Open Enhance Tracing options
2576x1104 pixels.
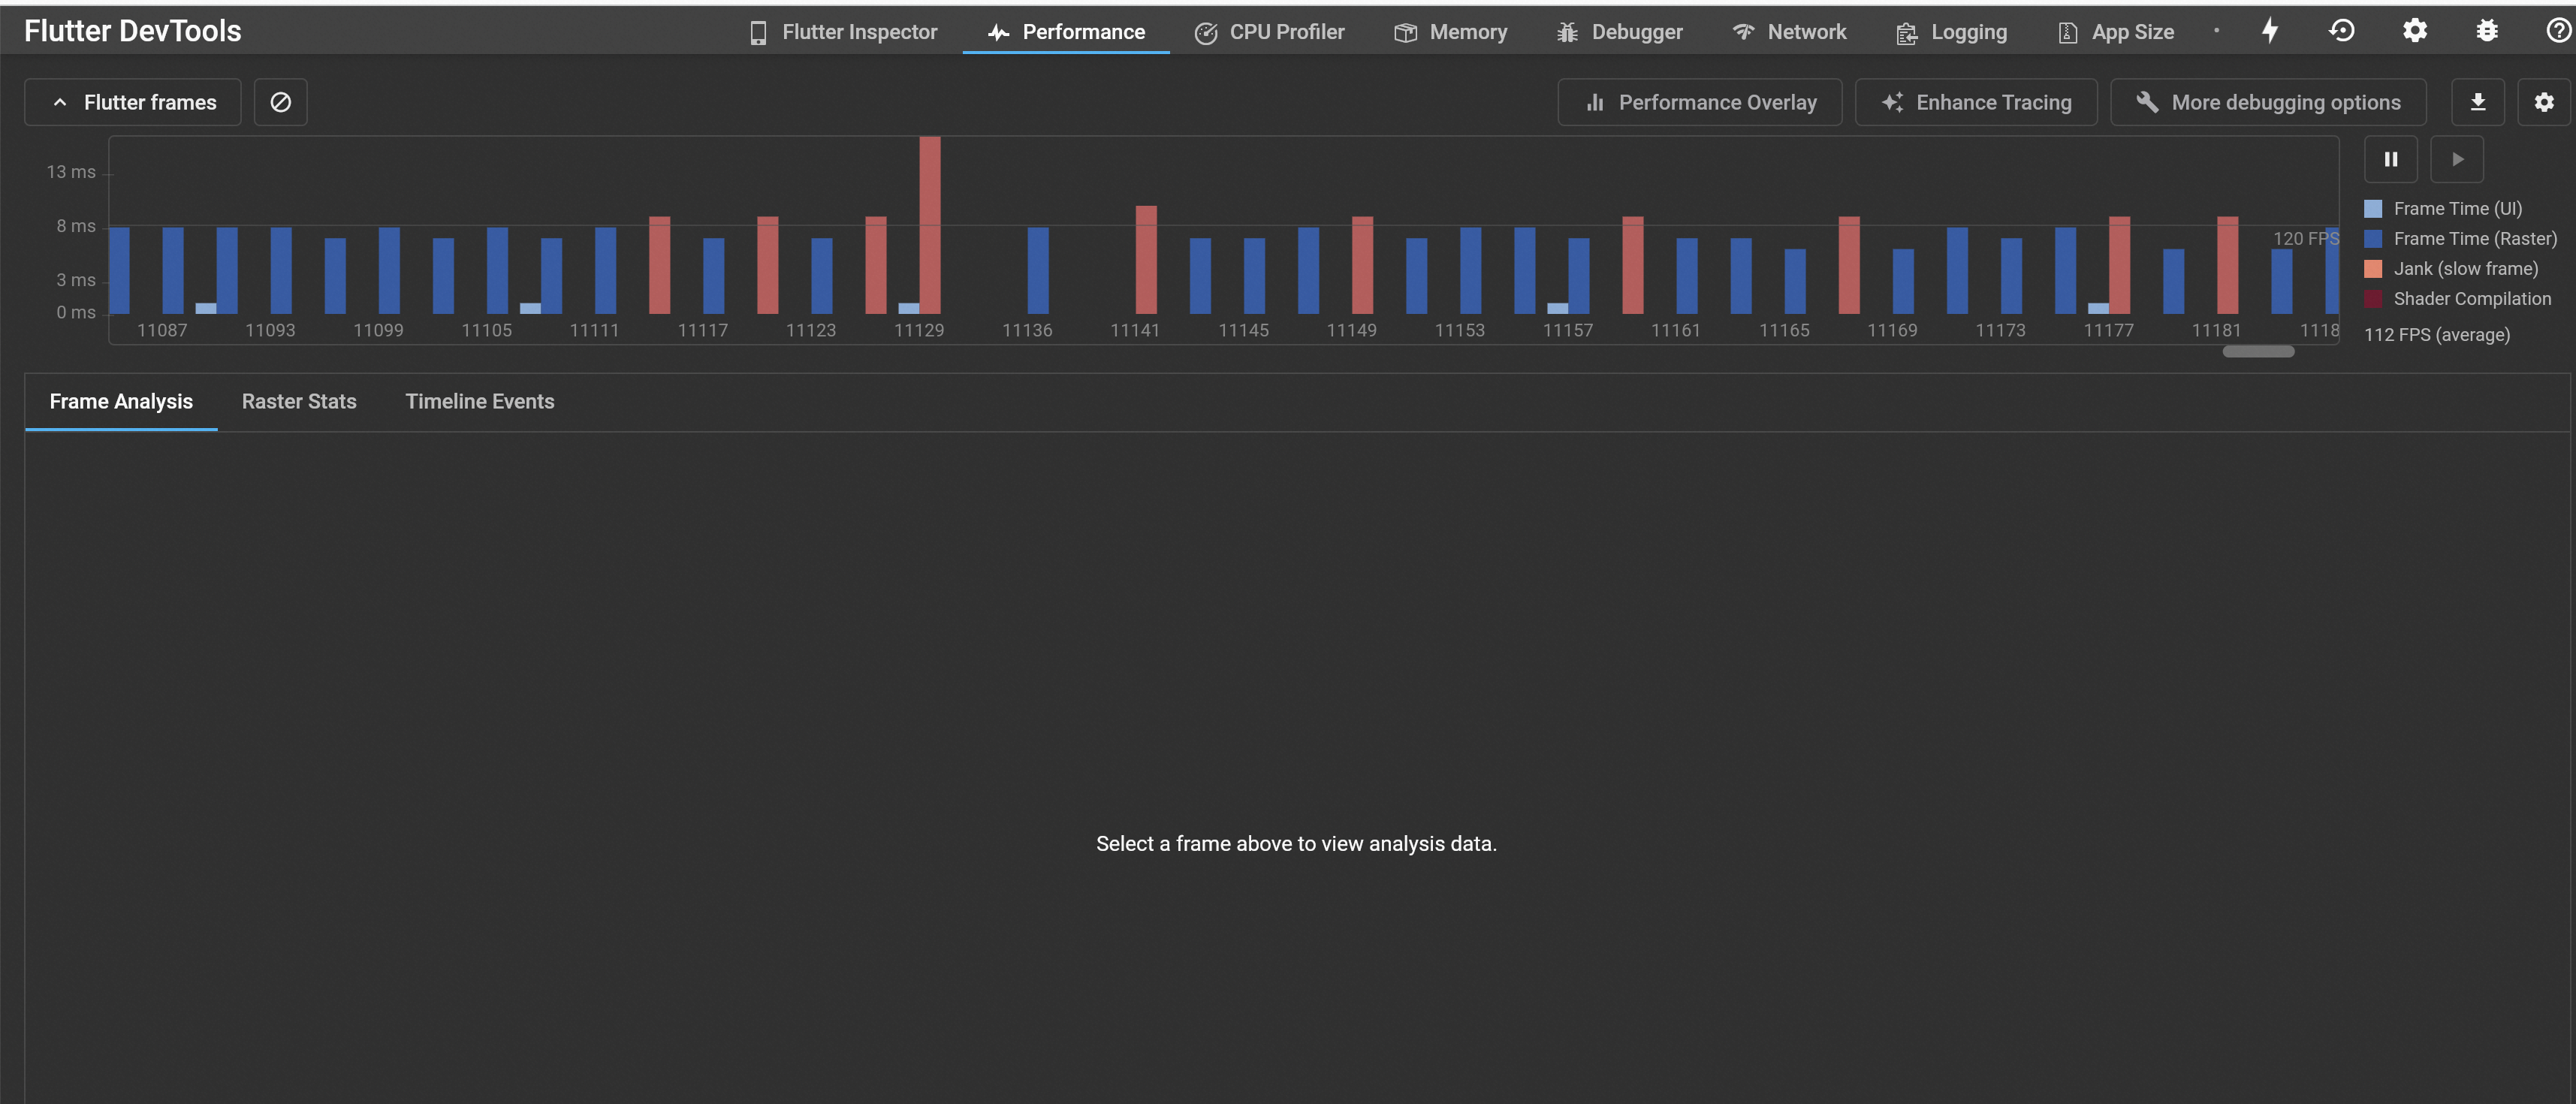[1976, 102]
